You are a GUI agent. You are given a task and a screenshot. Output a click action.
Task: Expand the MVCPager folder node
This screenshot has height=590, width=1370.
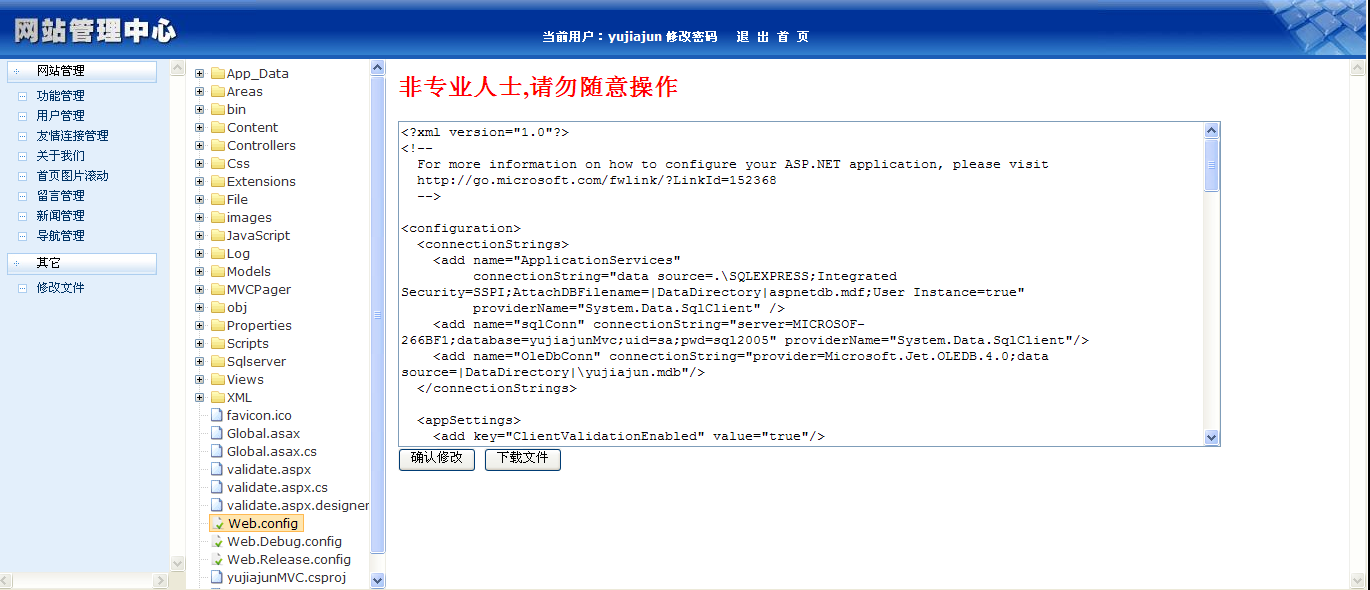click(199, 290)
